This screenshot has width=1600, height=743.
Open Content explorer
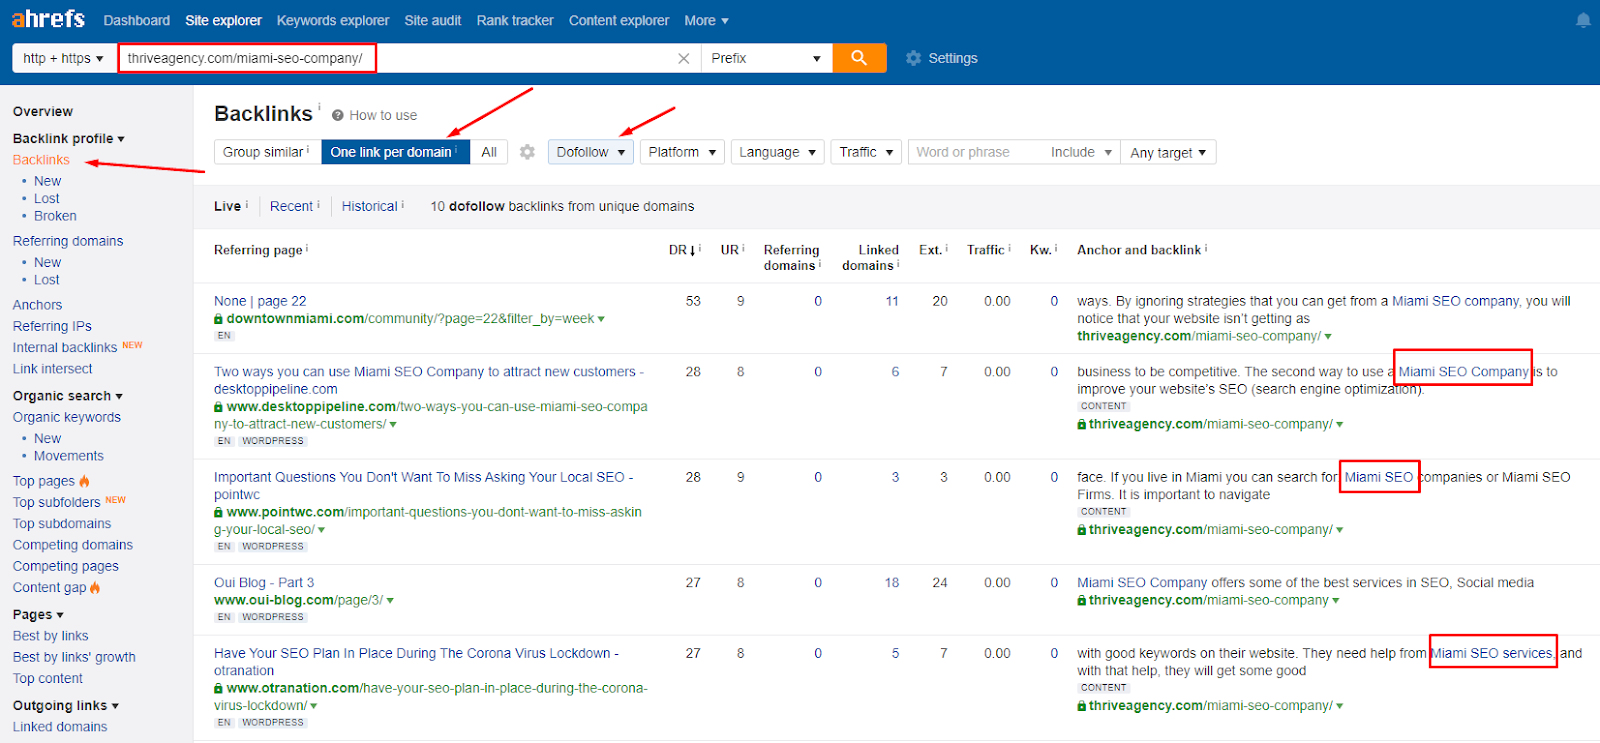(619, 20)
